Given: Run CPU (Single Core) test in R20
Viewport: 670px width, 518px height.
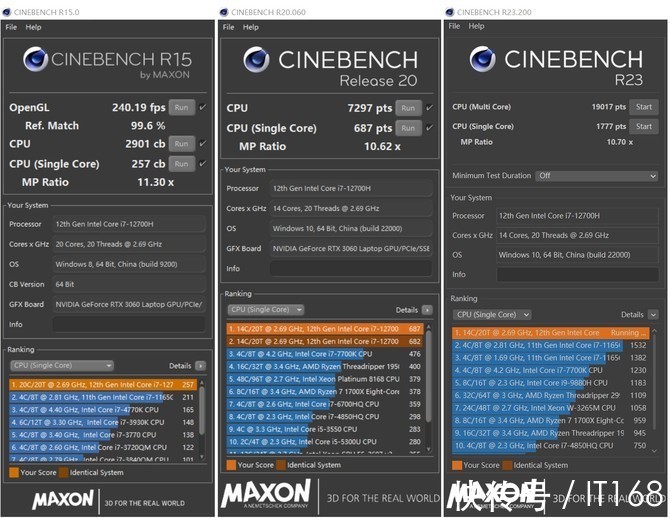Looking at the screenshot, I should [x=408, y=128].
